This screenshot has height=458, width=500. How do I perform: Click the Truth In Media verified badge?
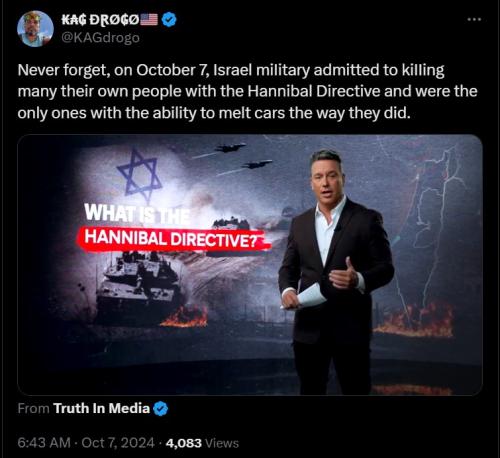coord(161,409)
